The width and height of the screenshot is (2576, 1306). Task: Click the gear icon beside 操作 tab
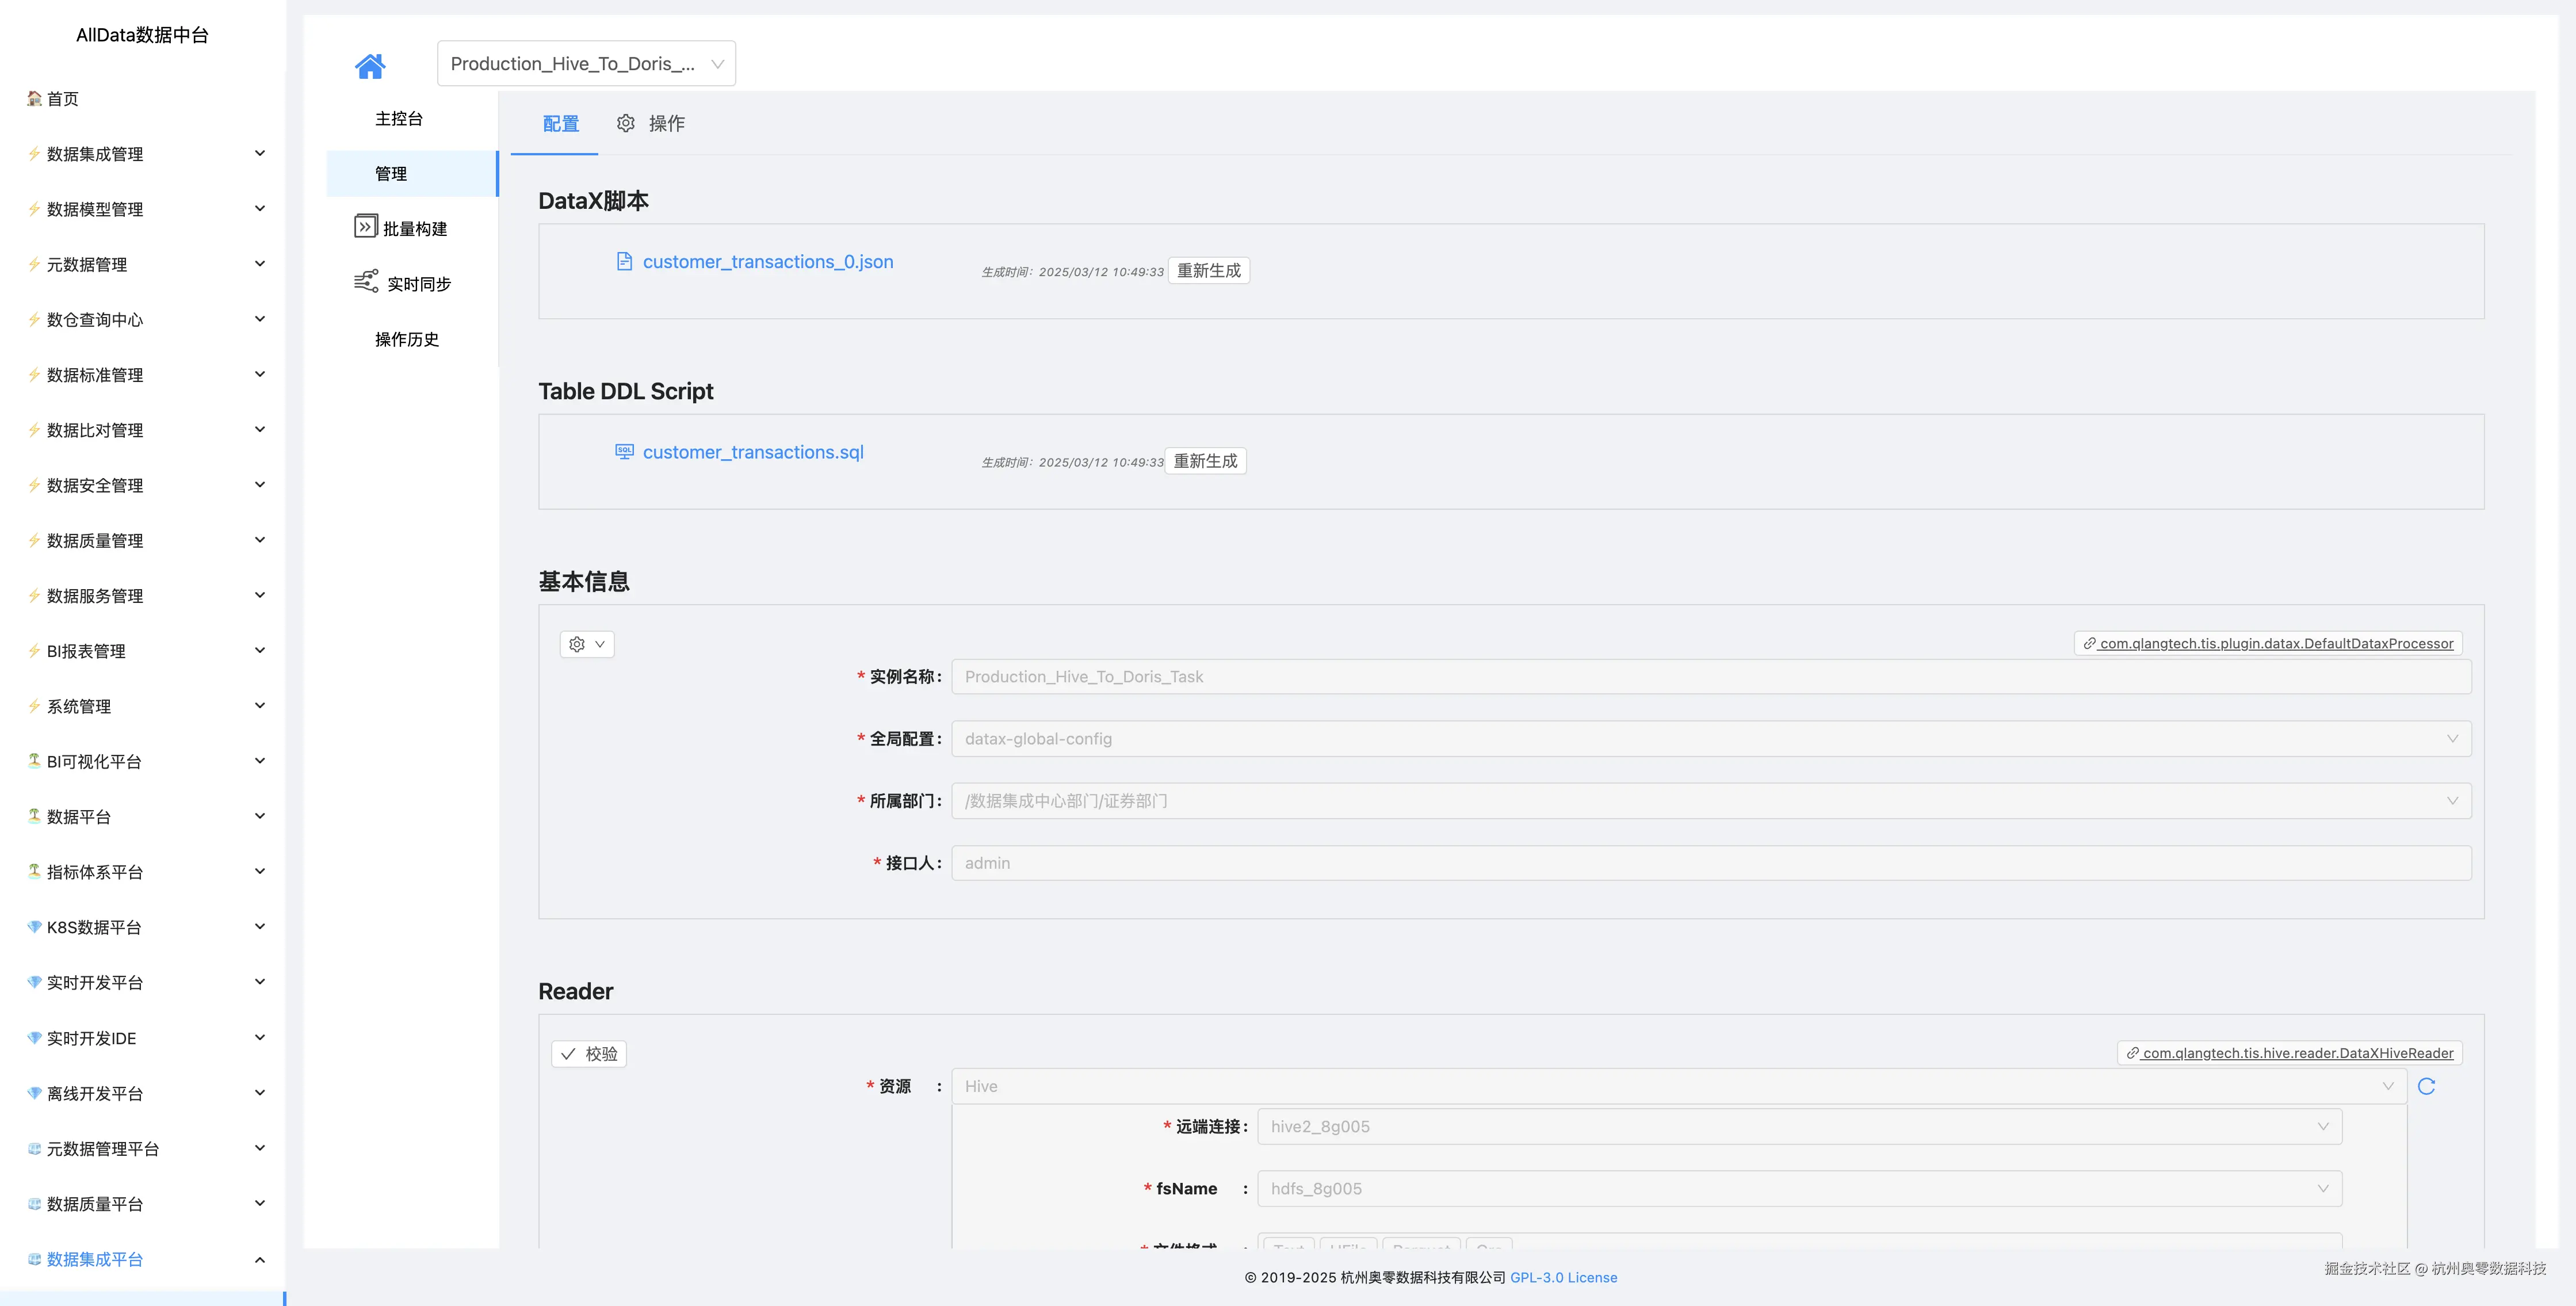tap(625, 123)
